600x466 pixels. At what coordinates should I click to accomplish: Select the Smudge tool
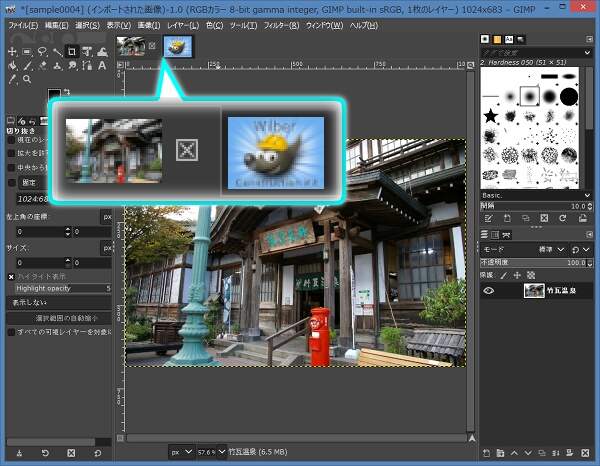coord(72,65)
